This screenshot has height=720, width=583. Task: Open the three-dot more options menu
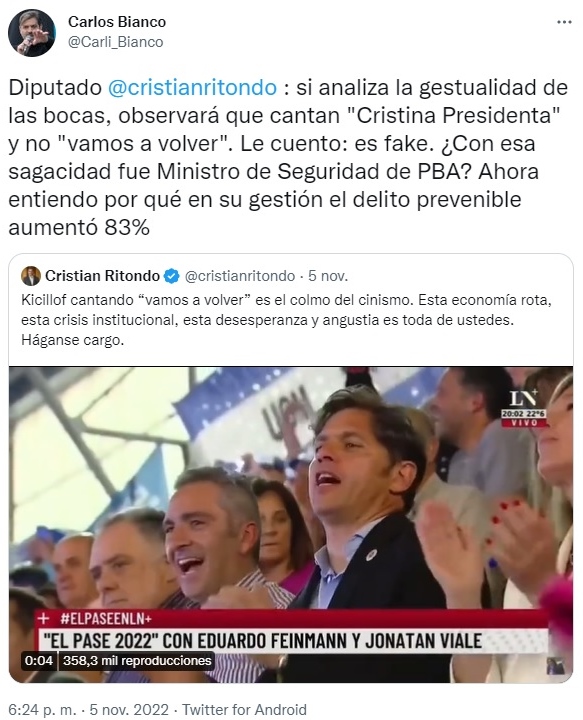click(x=564, y=22)
